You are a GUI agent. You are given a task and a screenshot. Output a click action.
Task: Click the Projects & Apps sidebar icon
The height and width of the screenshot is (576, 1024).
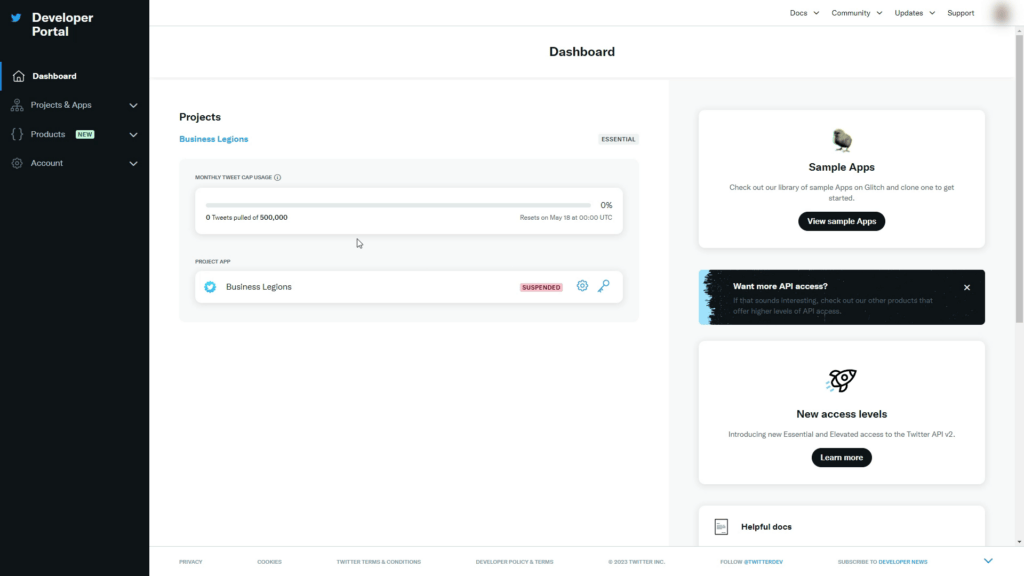click(x=18, y=104)
